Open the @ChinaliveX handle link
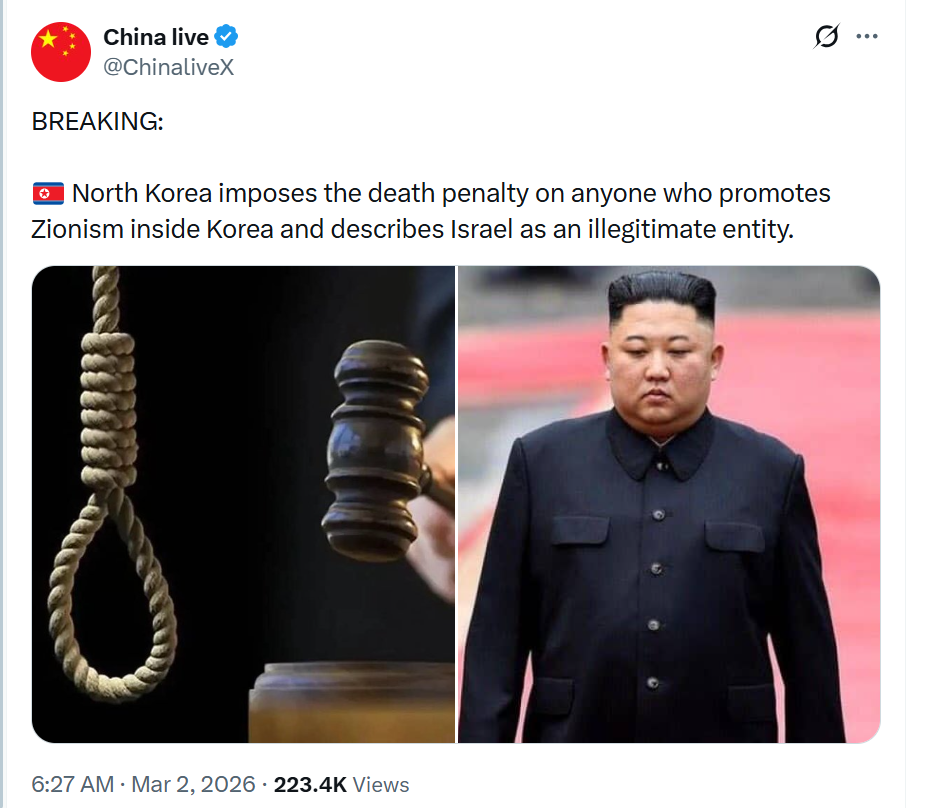 click(169, 67)
